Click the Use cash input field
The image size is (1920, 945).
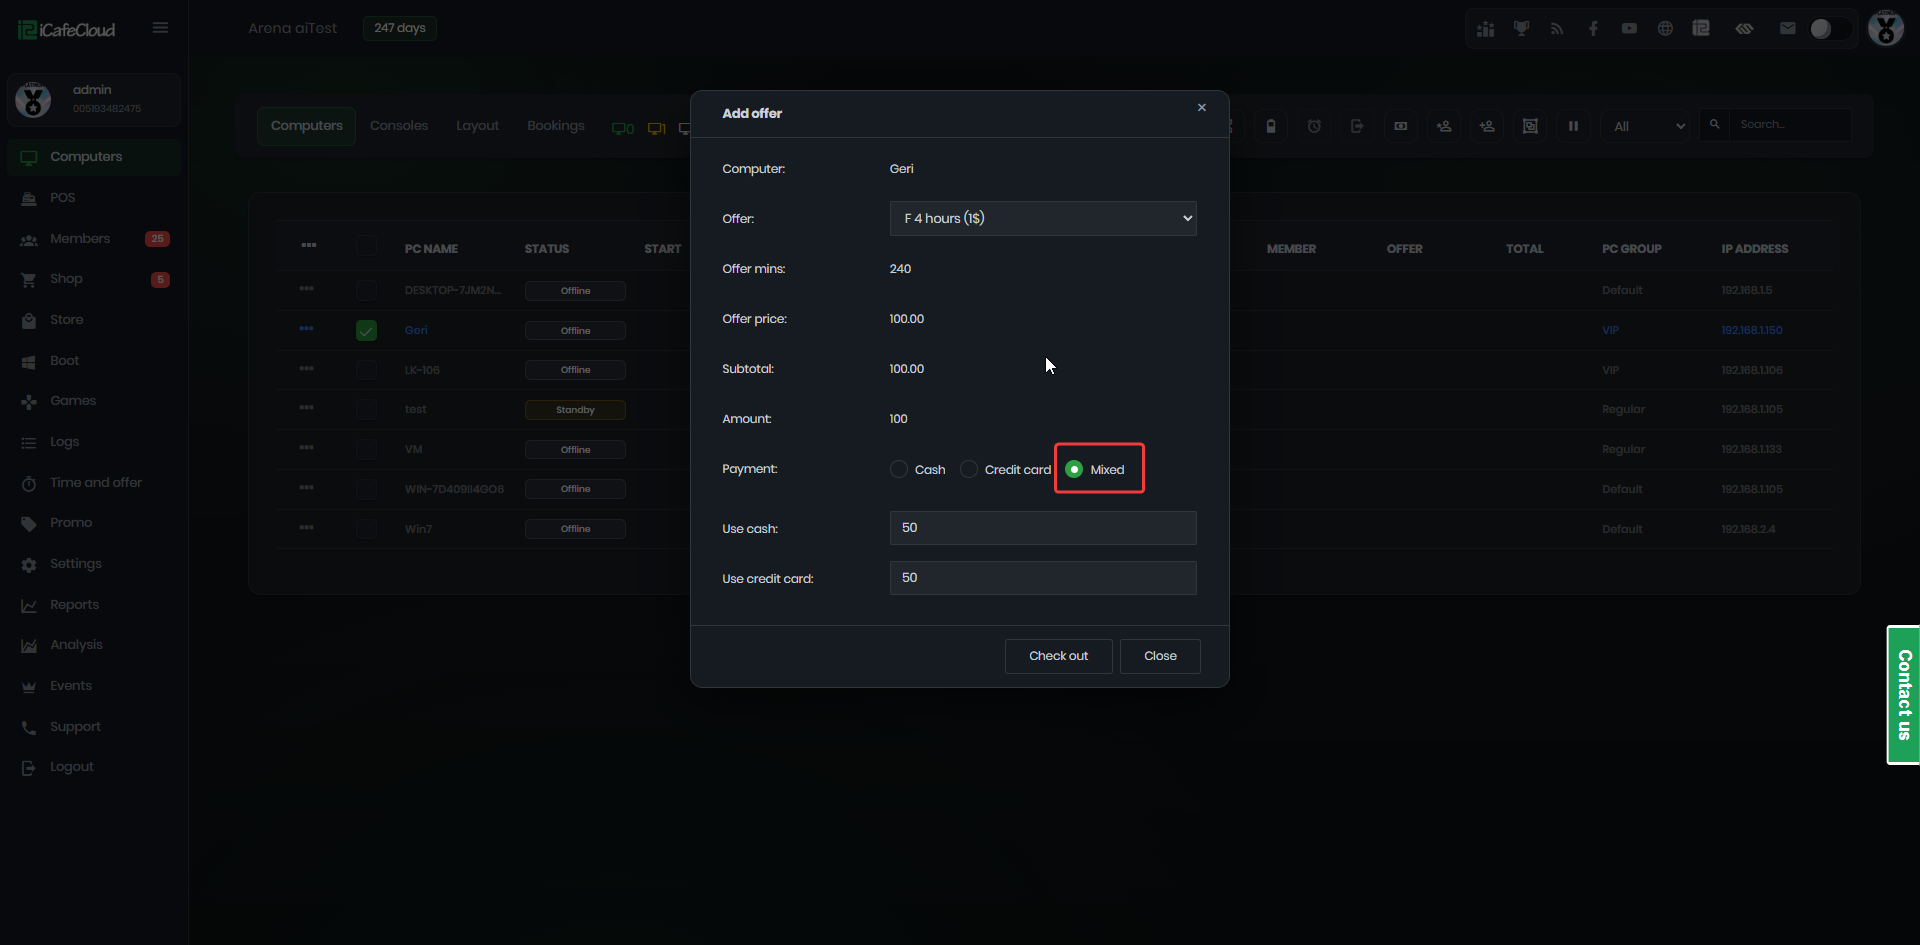click(1042, 528)
